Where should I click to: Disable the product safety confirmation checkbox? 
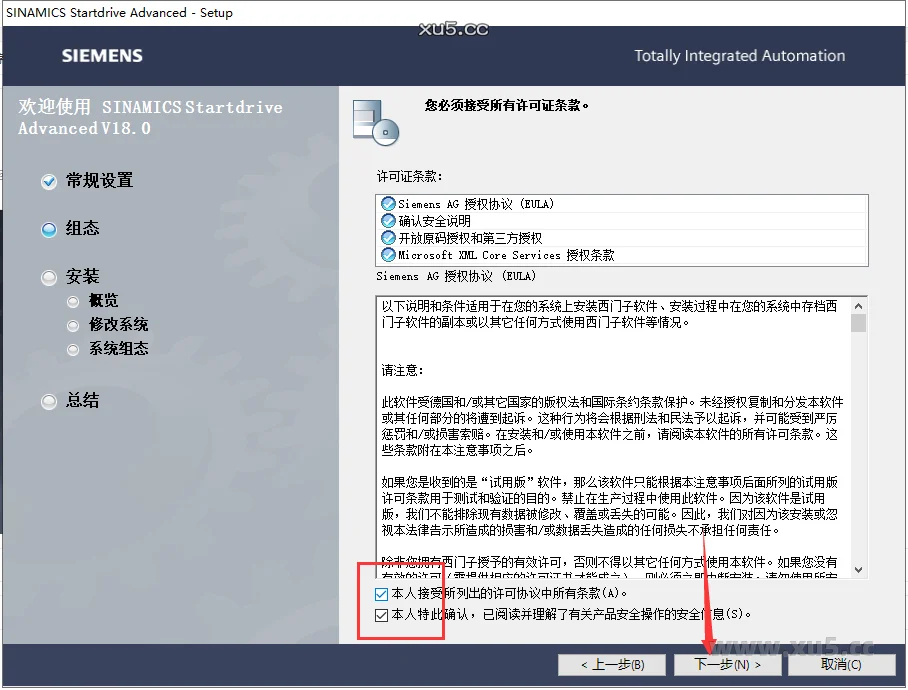tap(381, 614)
